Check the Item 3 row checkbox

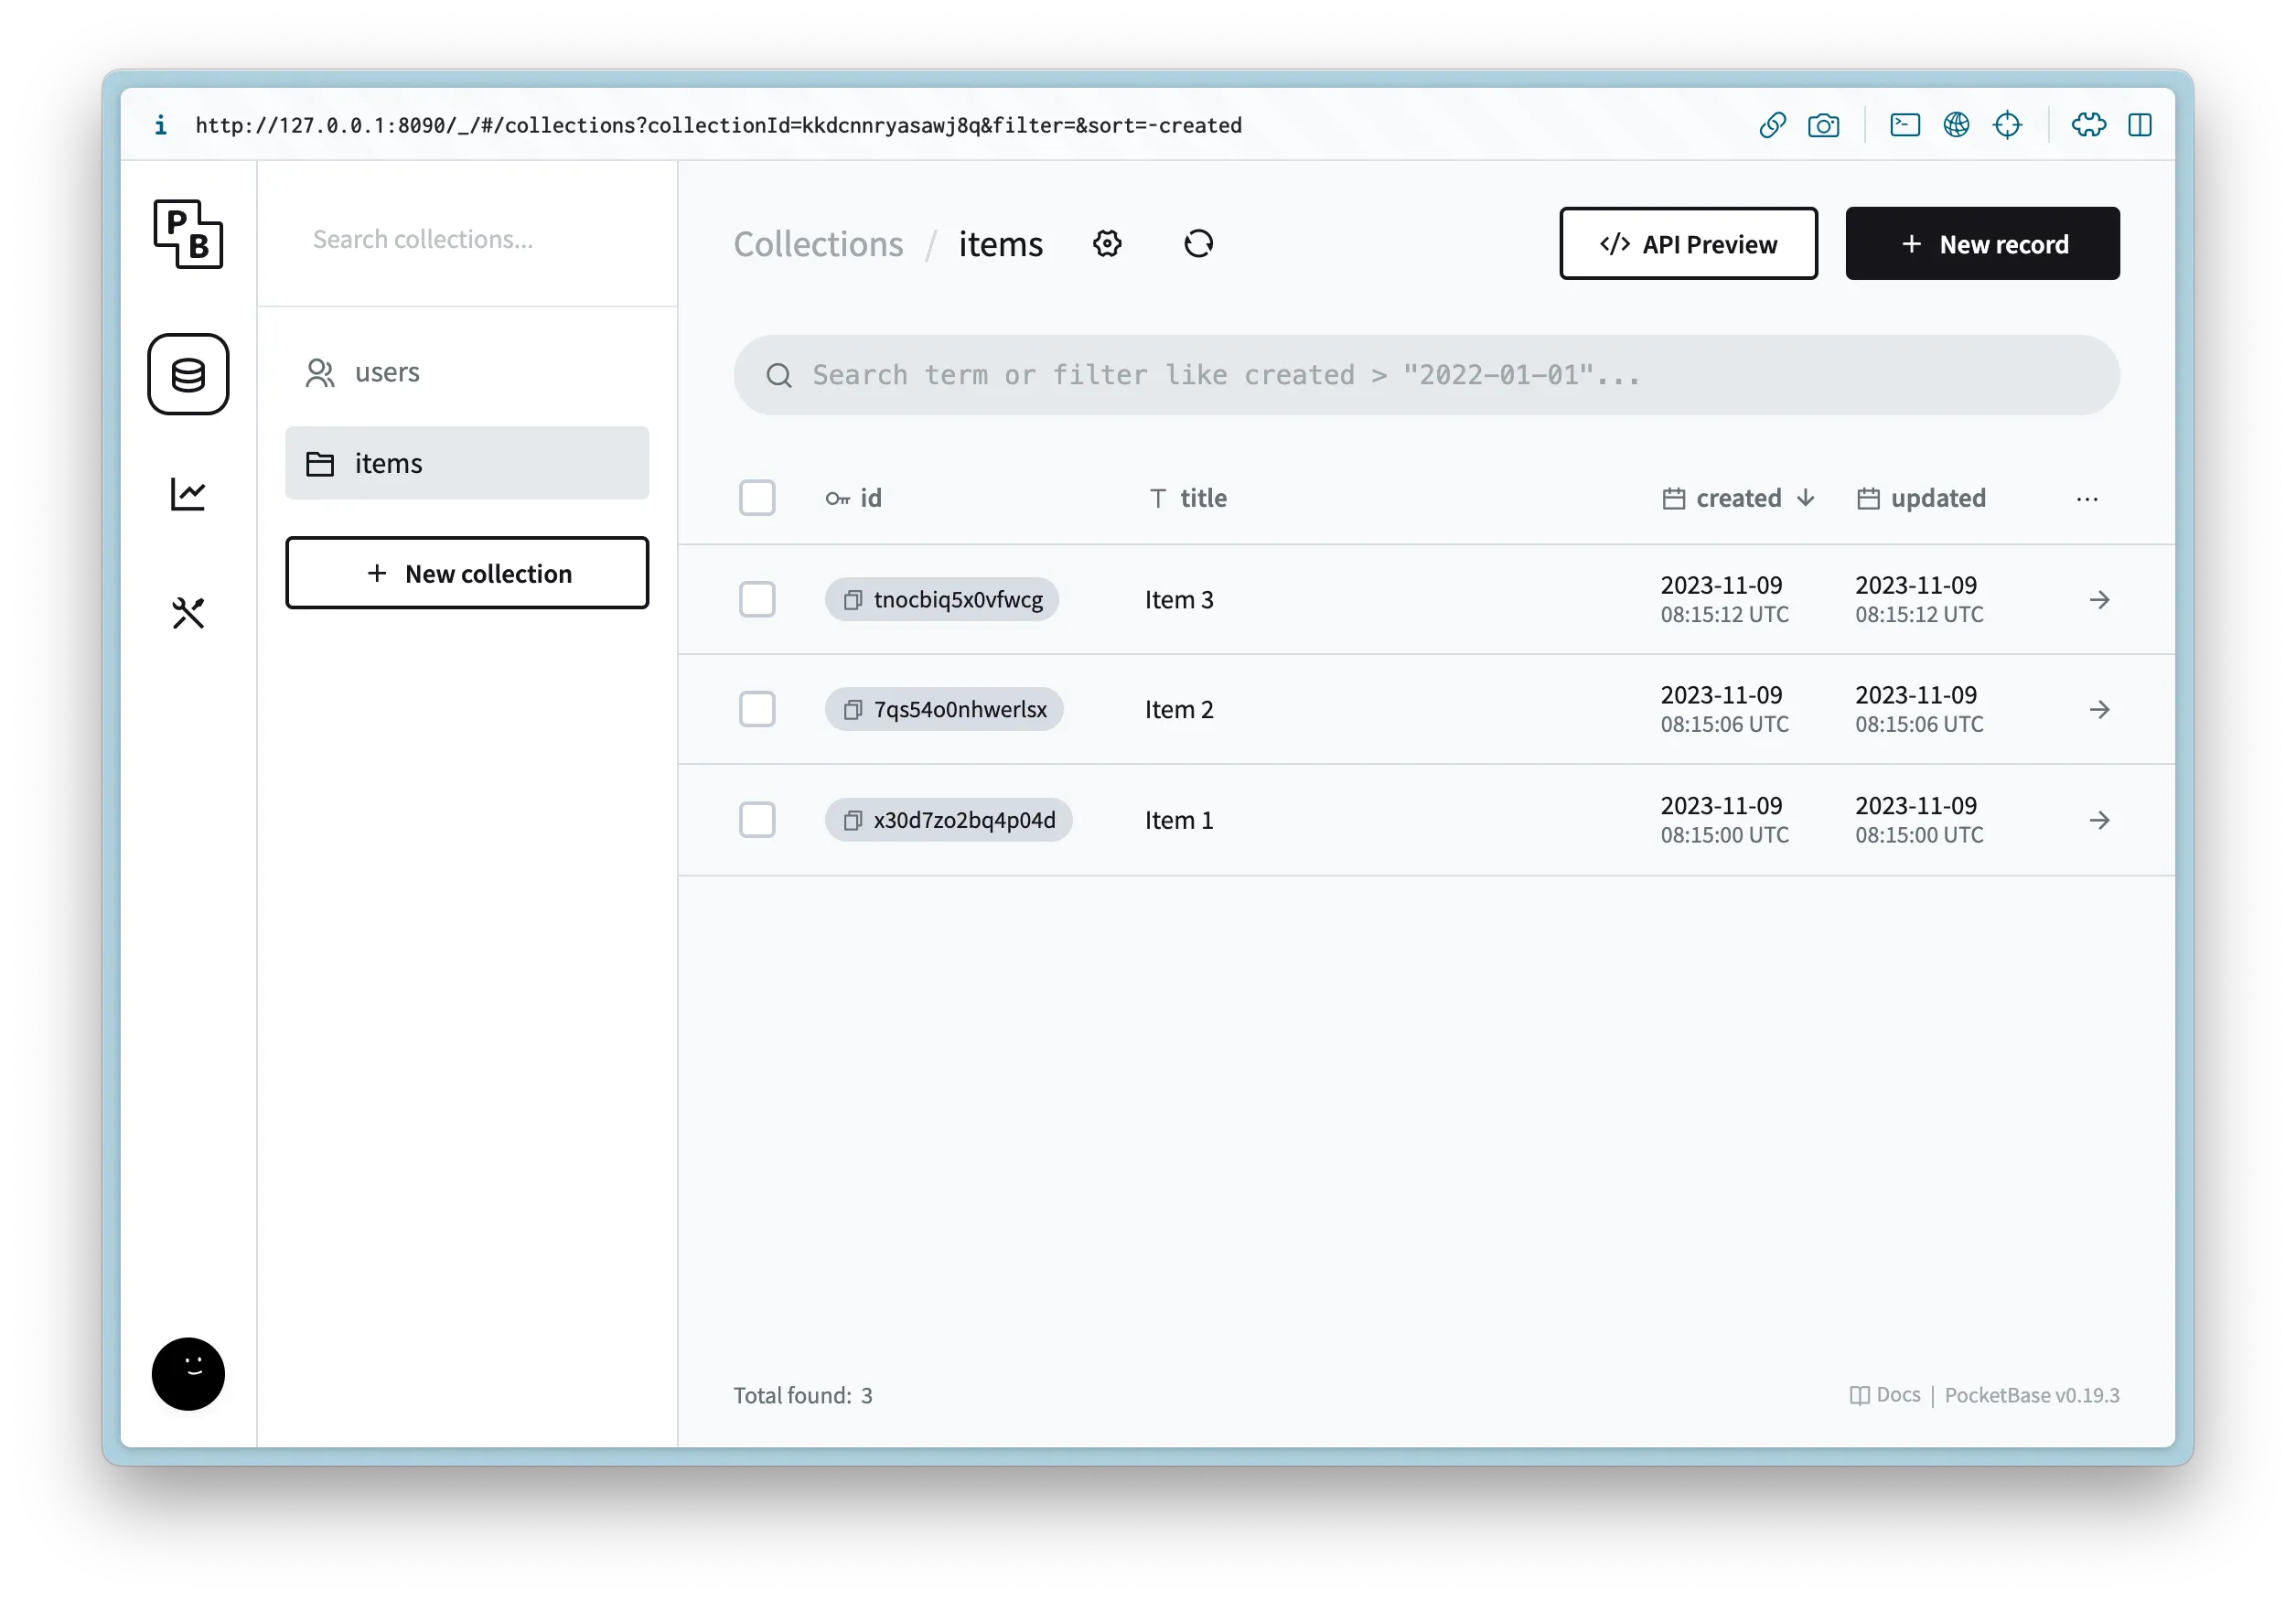(x=757, y=600)
